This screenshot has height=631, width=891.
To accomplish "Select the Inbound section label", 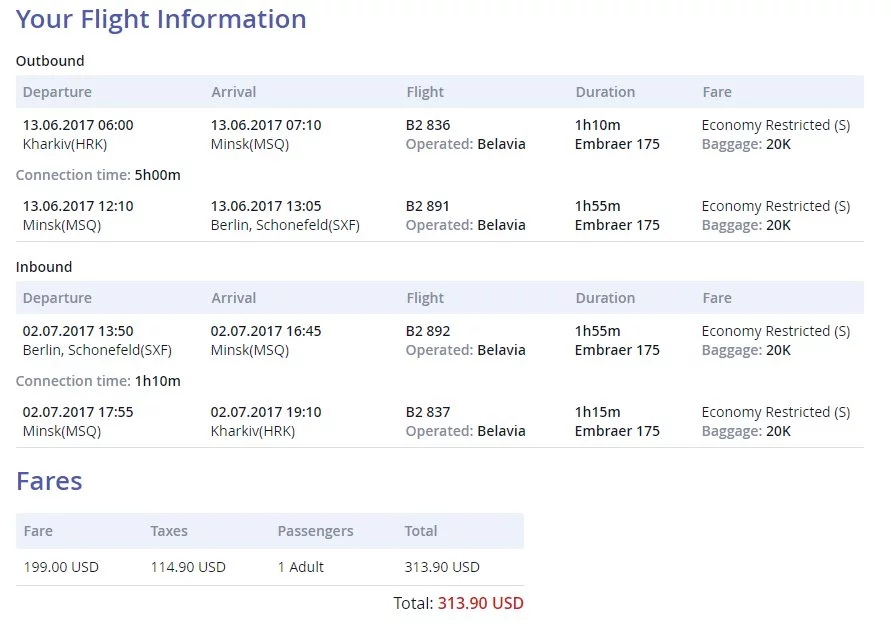I will 44,267.
